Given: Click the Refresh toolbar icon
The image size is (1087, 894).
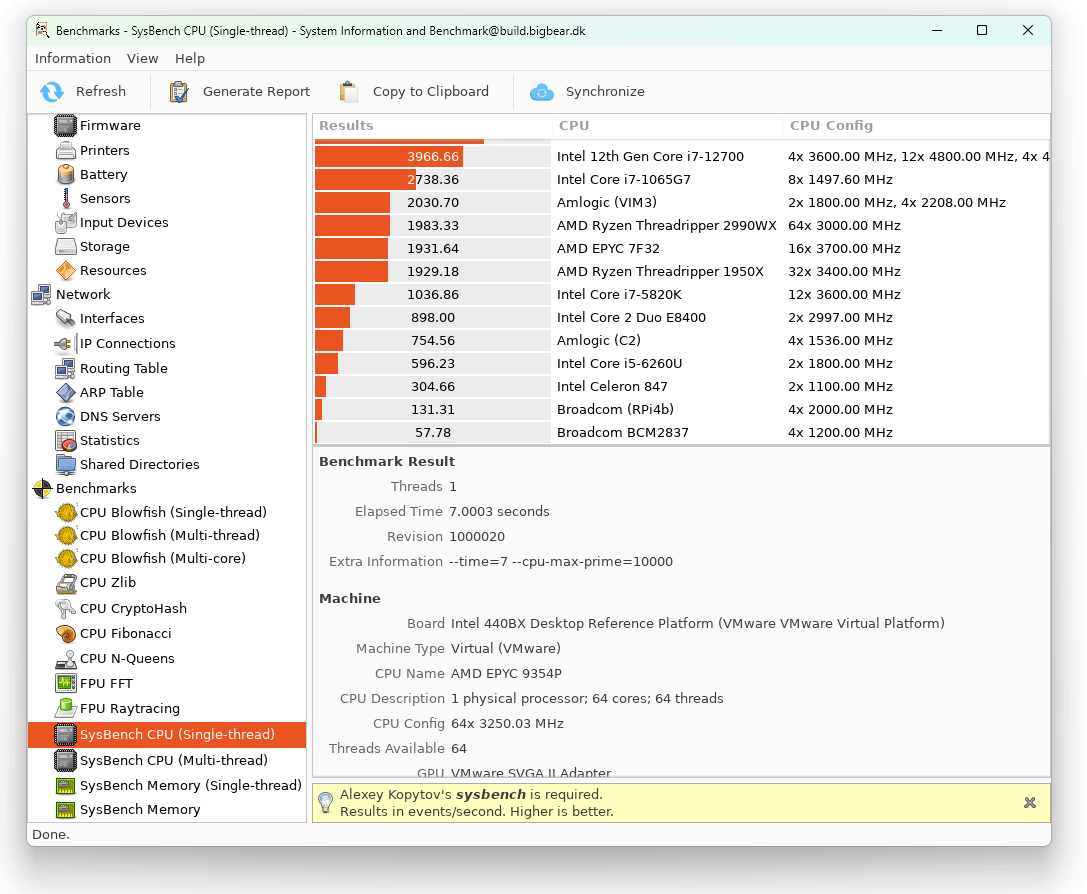Looking at the screenshot, I should pyautogui.click(x=52, y=91).
